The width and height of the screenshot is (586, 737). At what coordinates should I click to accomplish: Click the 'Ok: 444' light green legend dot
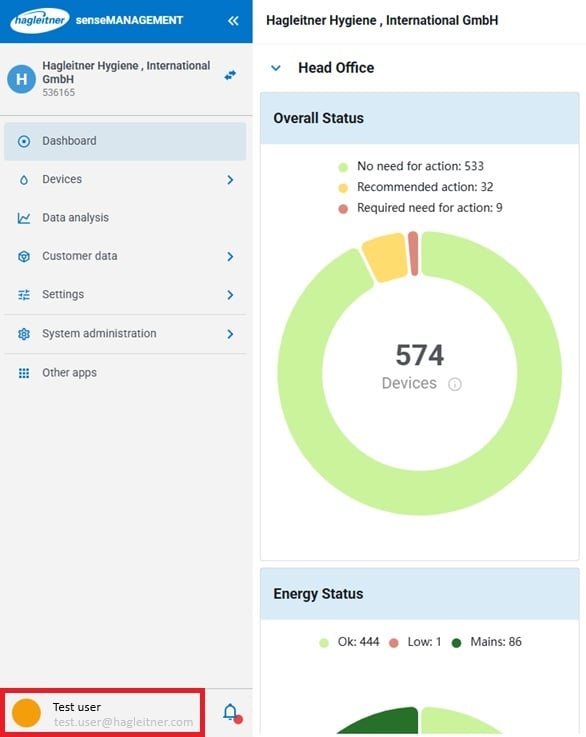[324, 643]
